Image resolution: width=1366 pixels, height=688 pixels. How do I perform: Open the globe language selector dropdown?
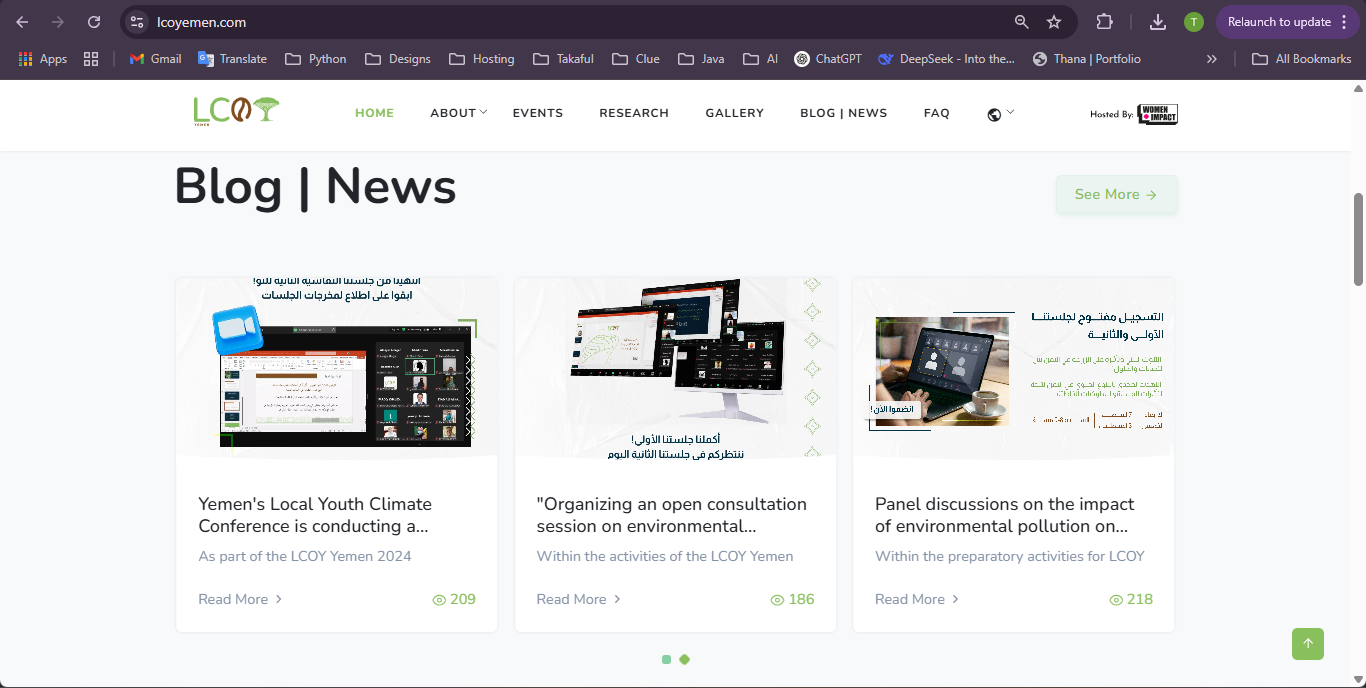[1000, 114]
